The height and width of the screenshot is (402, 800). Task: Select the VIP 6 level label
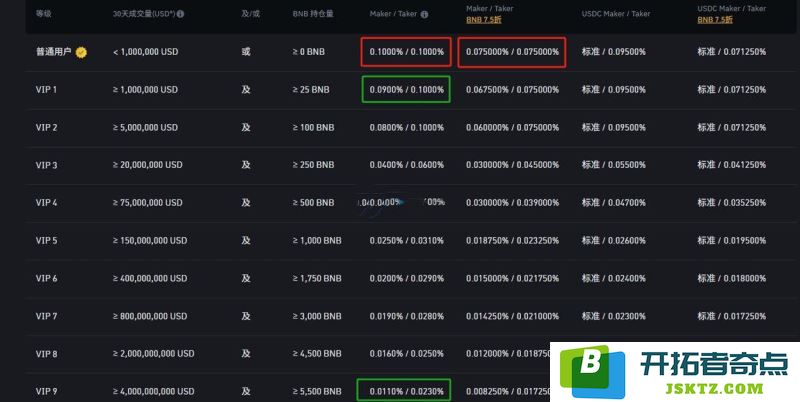tap(46, 278)
